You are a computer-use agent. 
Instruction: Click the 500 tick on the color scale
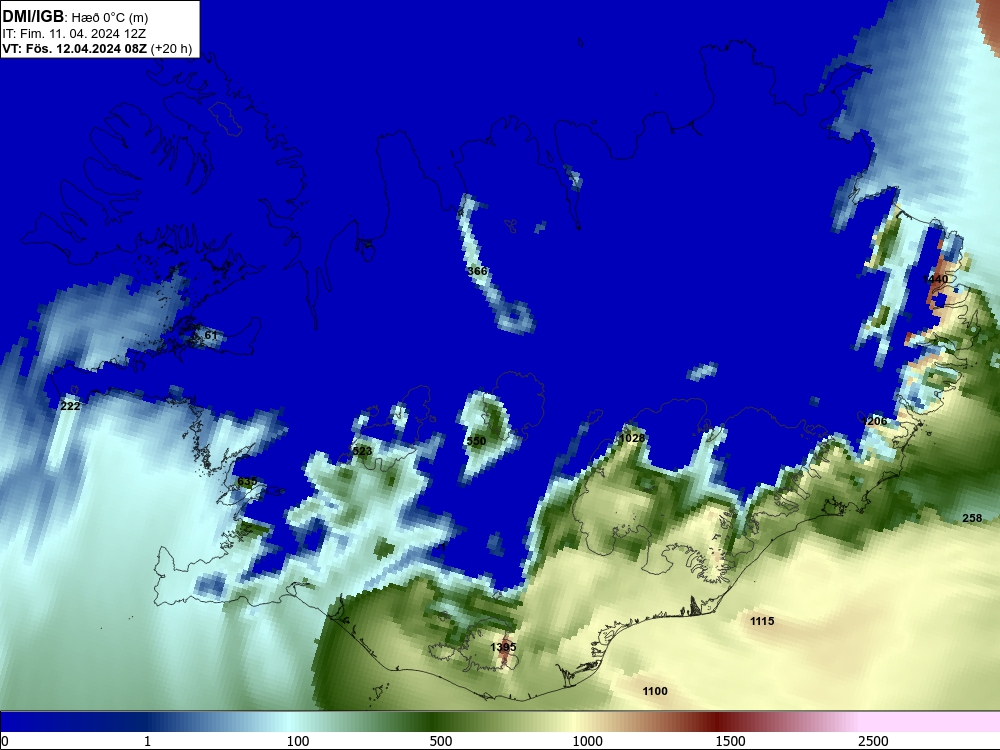pyautogui.click(x=441, y=741)
